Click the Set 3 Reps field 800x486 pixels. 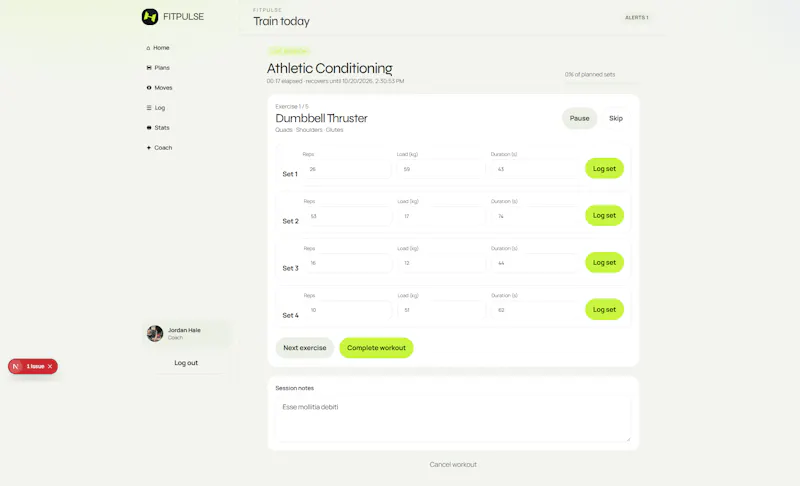pyautogui.click(x=348, y=263)
